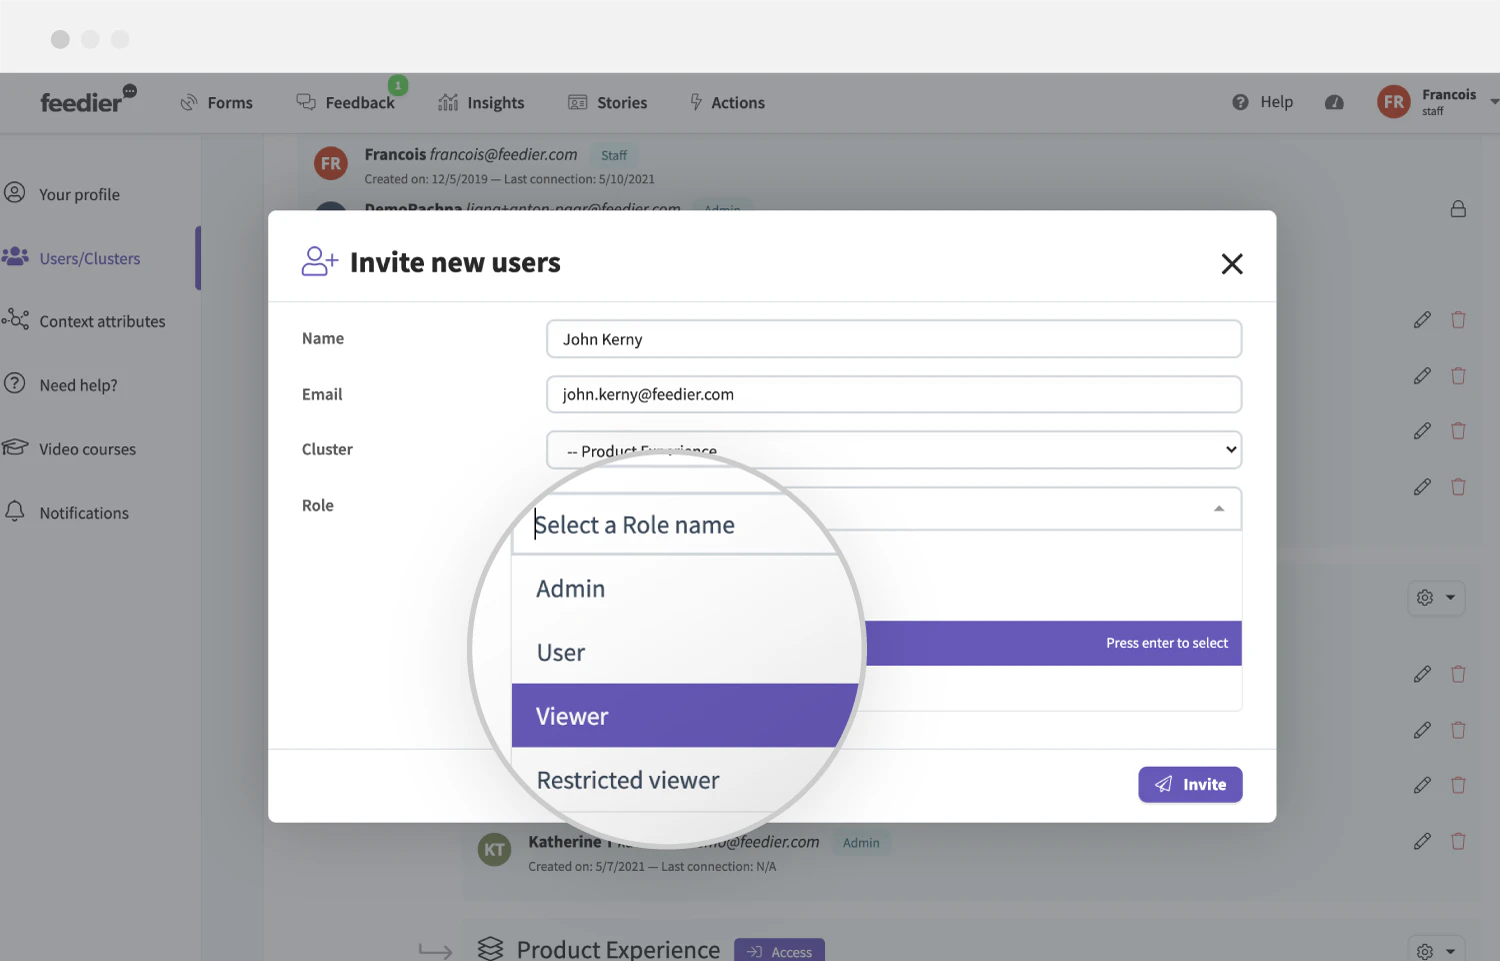Open the Notifications bell in the sidebar
Image resolution: width=1500 pixels, height=961 pixels.
(x=15, y=512)
